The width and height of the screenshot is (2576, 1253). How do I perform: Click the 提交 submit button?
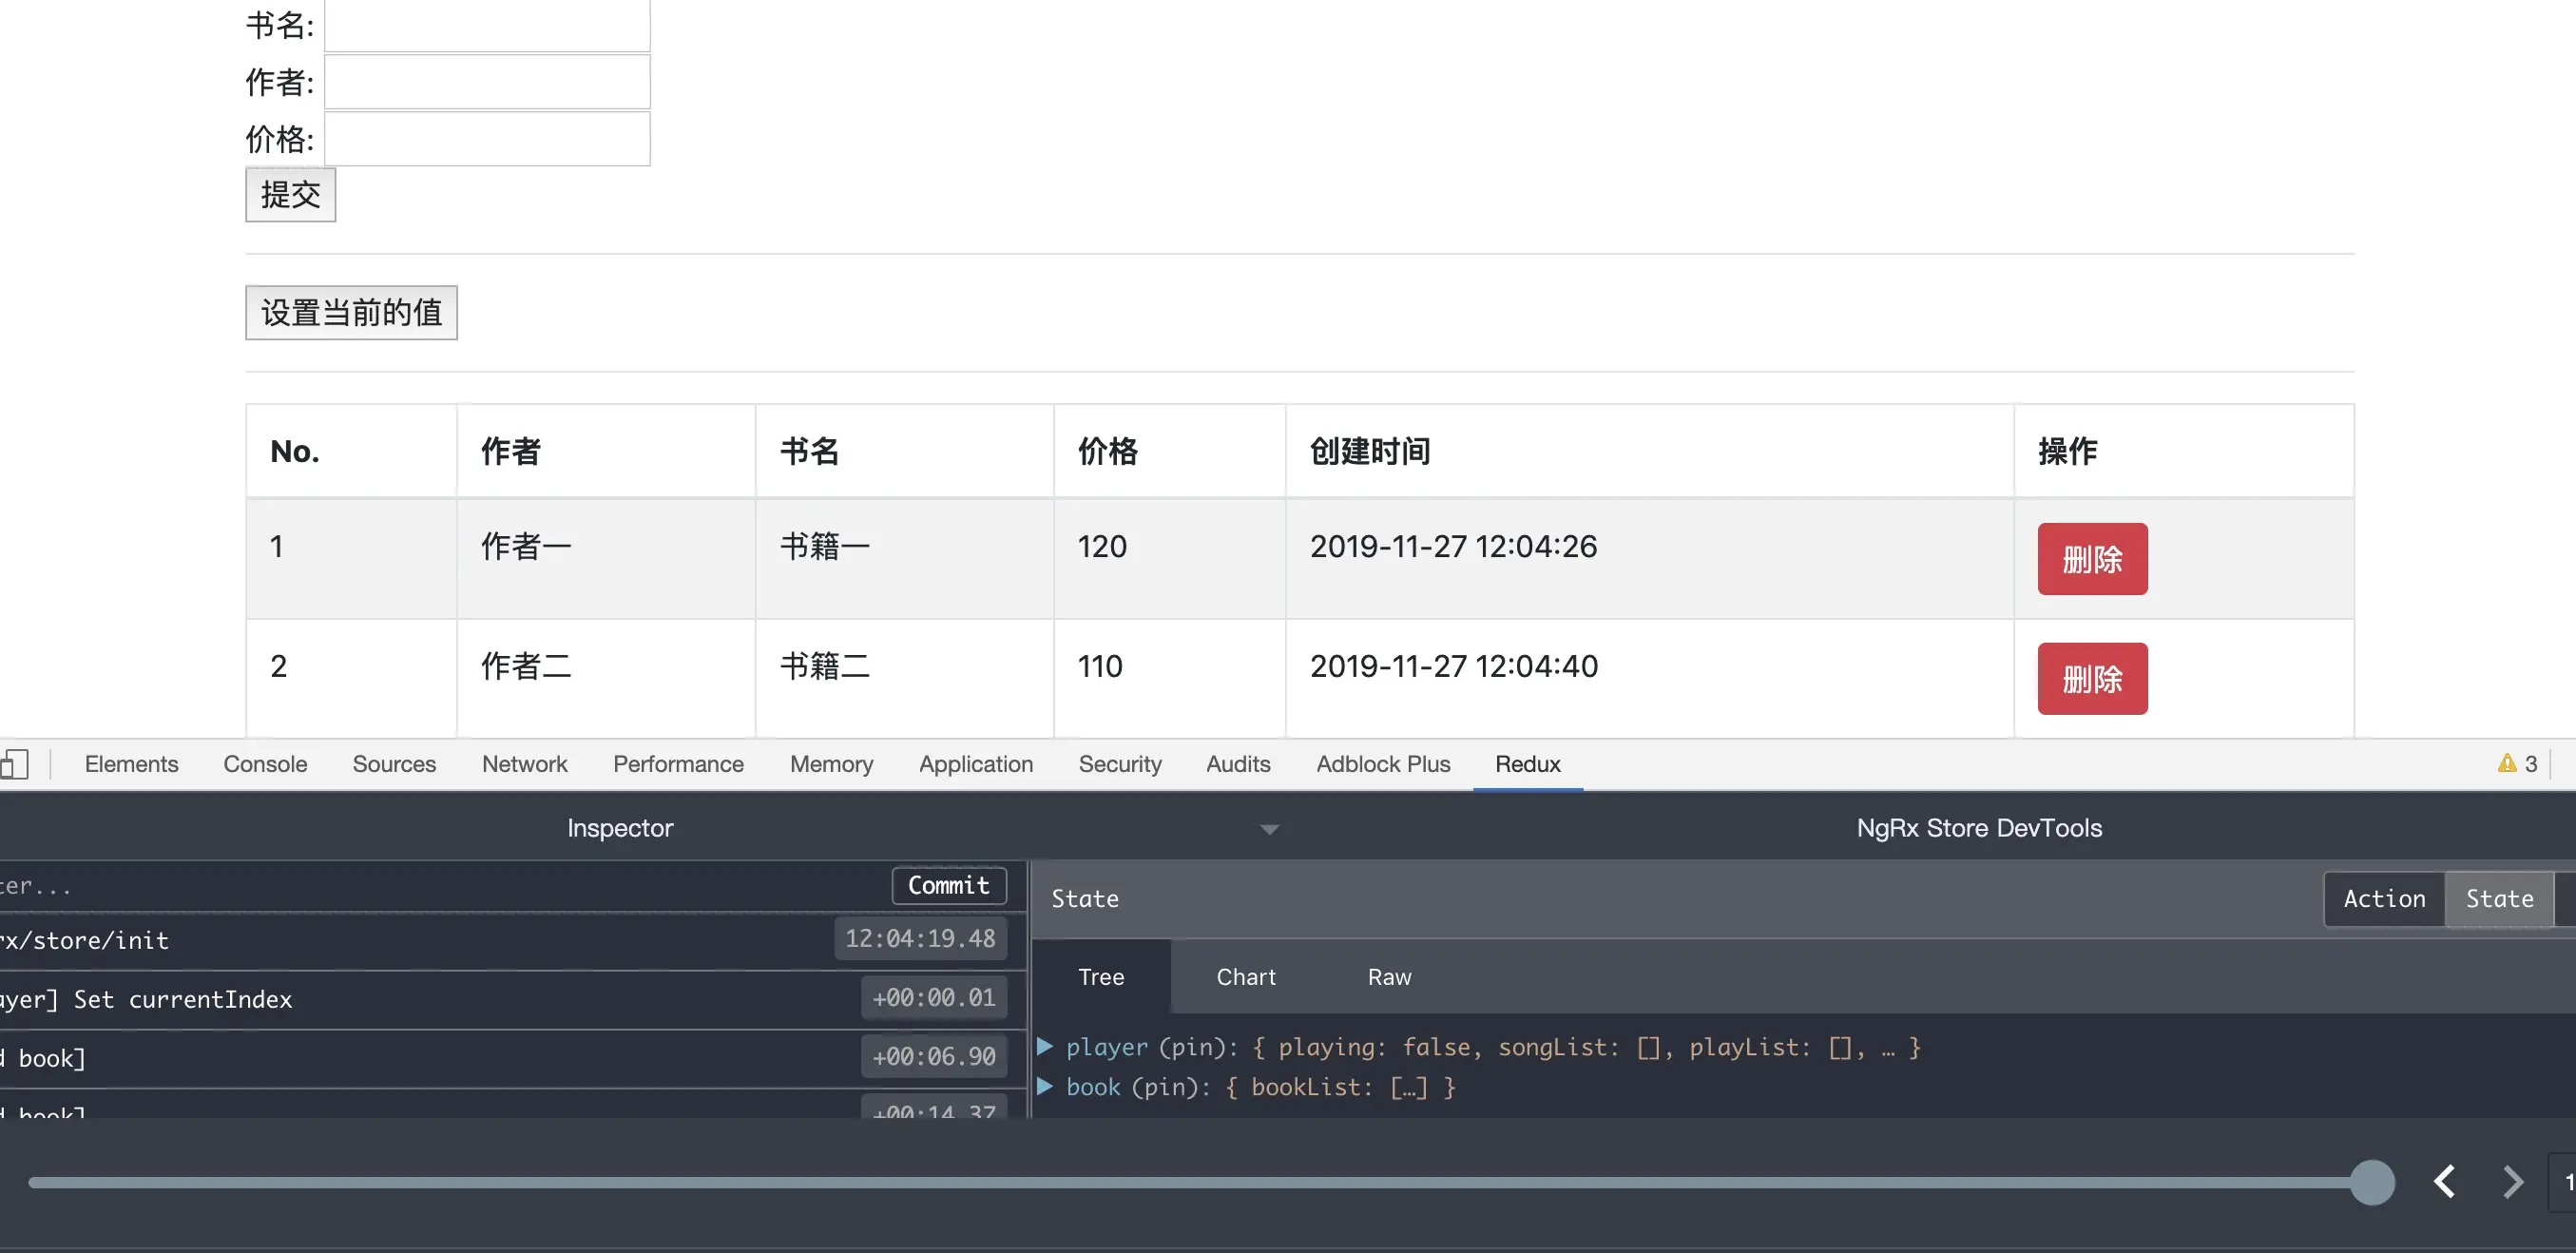(x=290, y=194)
